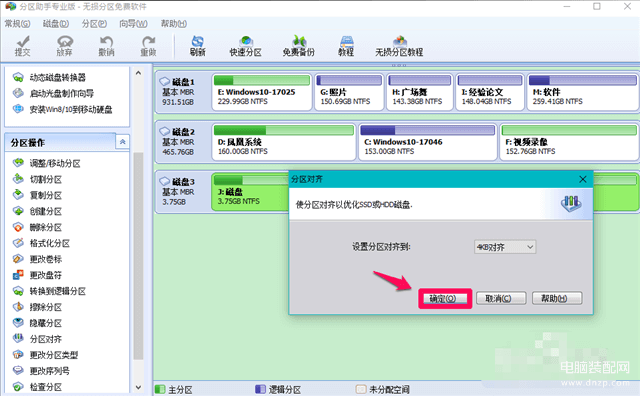Screen dimensions: 640x396
Task: Confirm with the 确定(O) button
Action: [x=444, y=298]
